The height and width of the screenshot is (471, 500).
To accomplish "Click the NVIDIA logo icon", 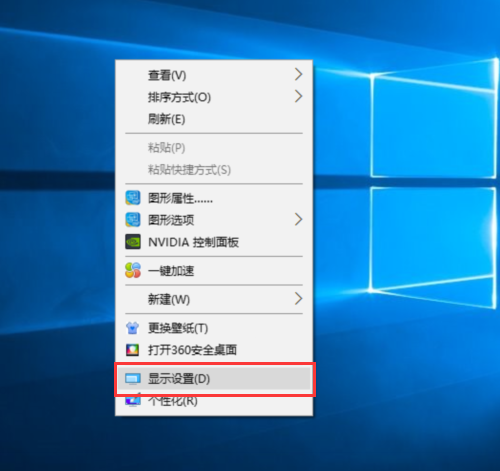I will [x=133, y=242].
